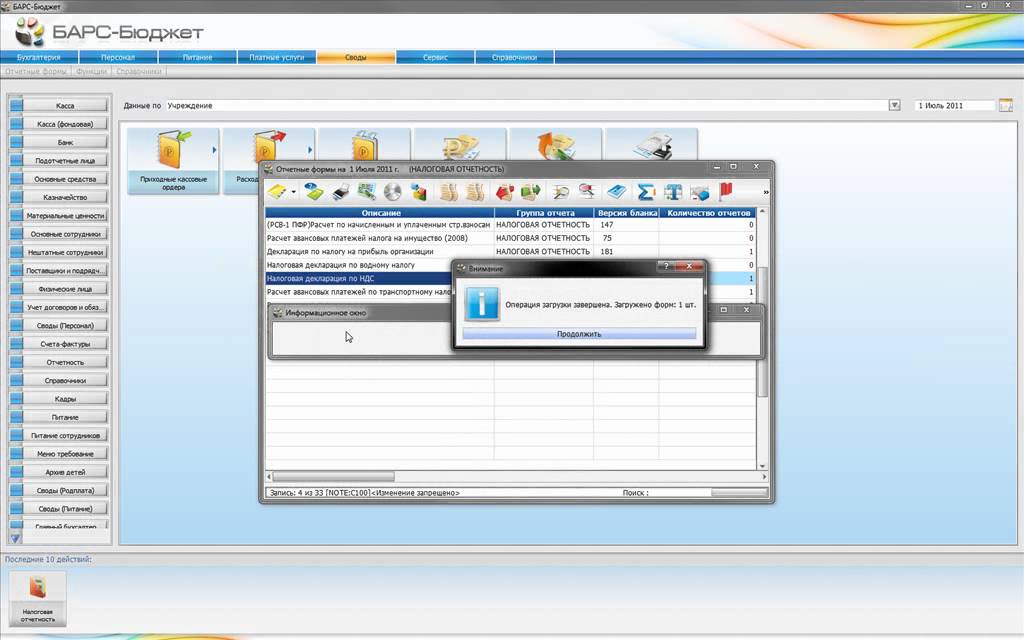This screenshot has width=1024, height=640.
Task: Open Отчетные формы submenu
Action: [36, 71]
